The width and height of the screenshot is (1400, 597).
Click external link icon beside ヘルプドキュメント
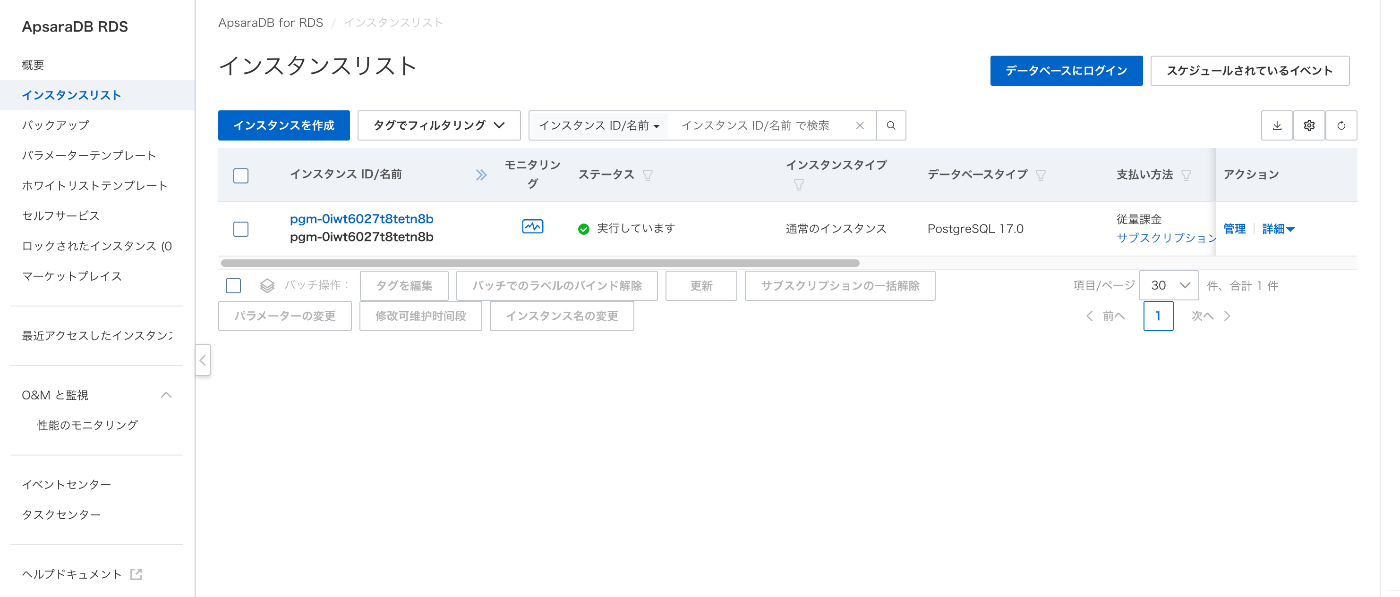point(136,574)
